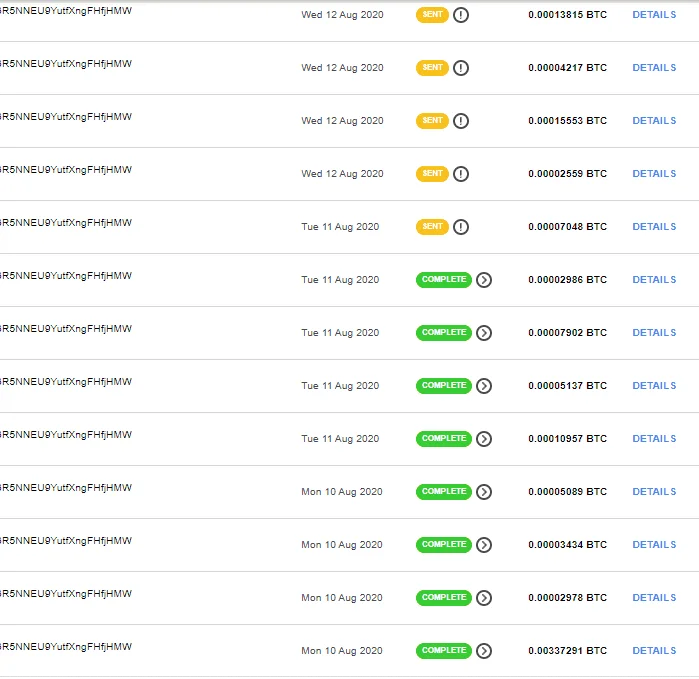Click COMPLETE badge on 0.00337291 BTC row
Screen dimensions: 699x679
click(x=444, y=651)
